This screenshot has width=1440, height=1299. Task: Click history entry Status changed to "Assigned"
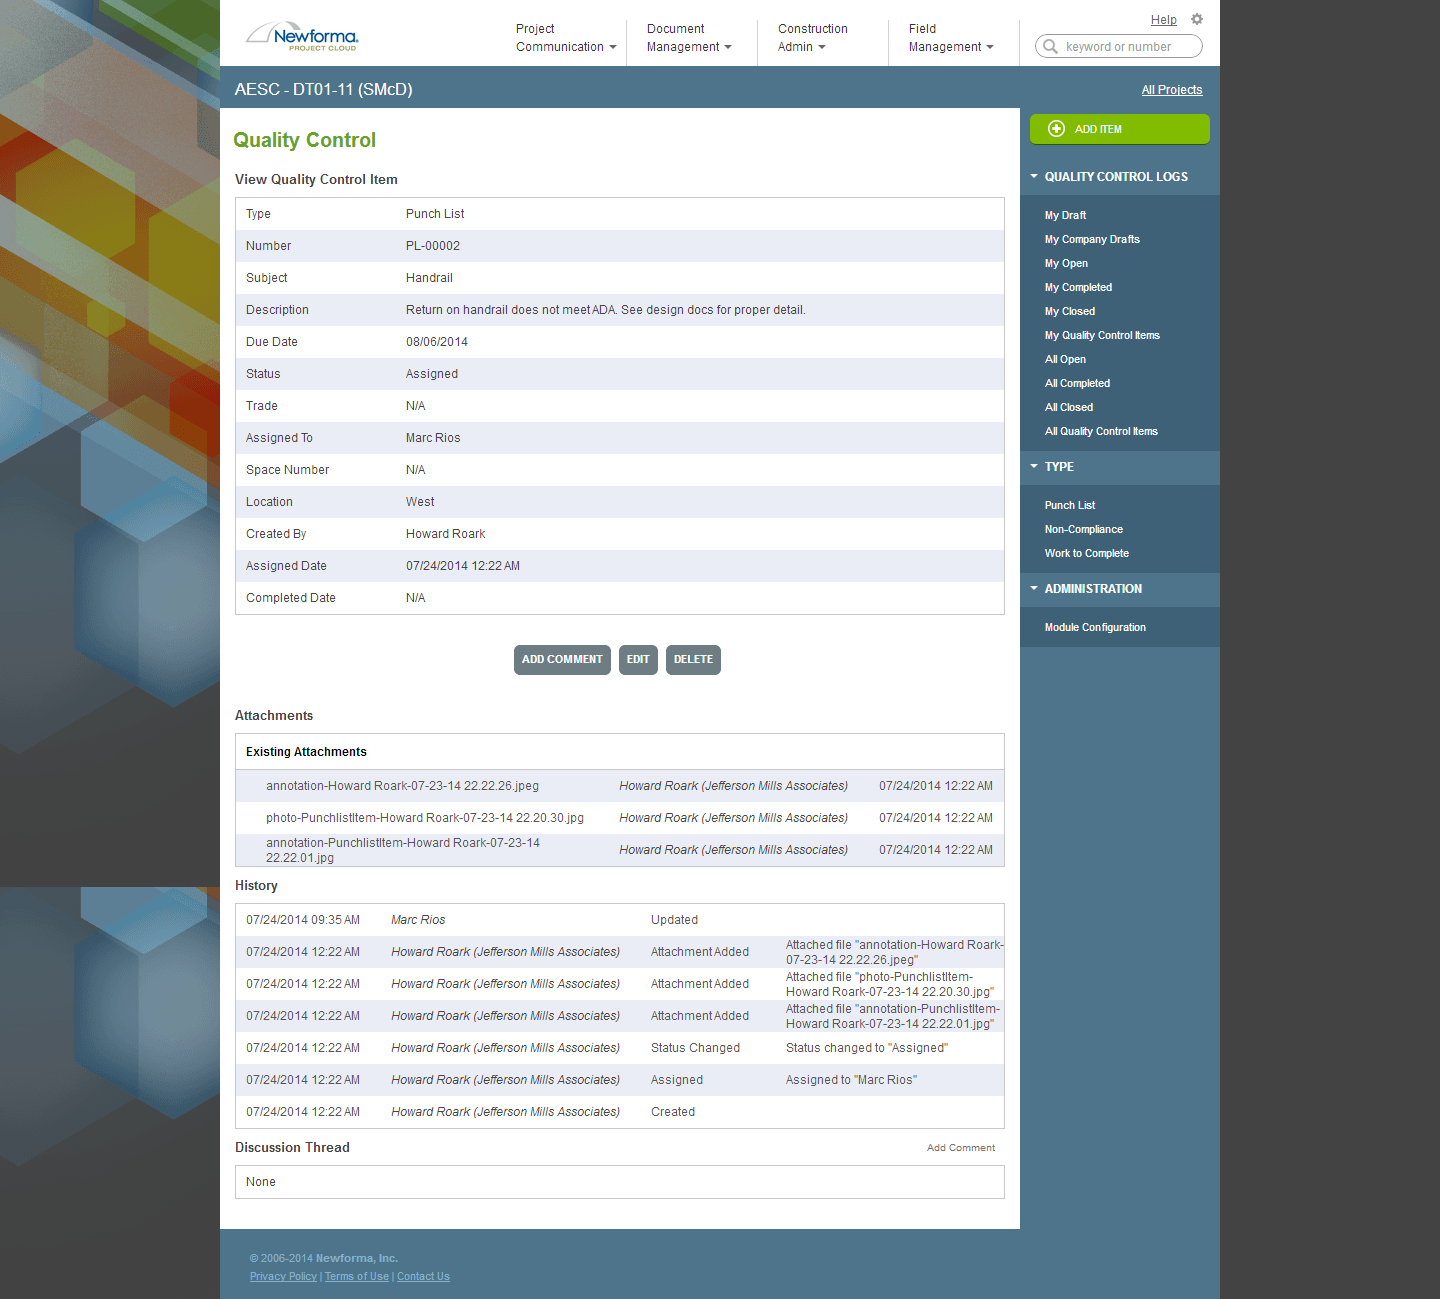click(x=867, y=1048)
